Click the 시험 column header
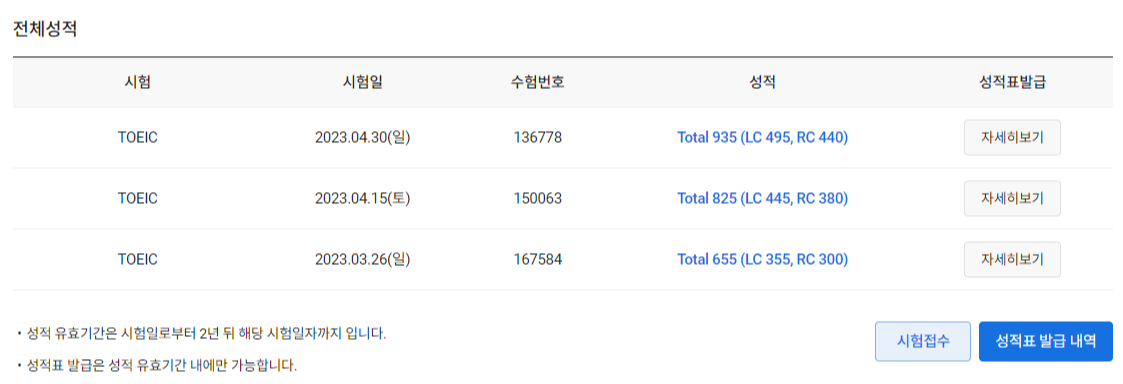1123x384 pixels. coord(138,82)
